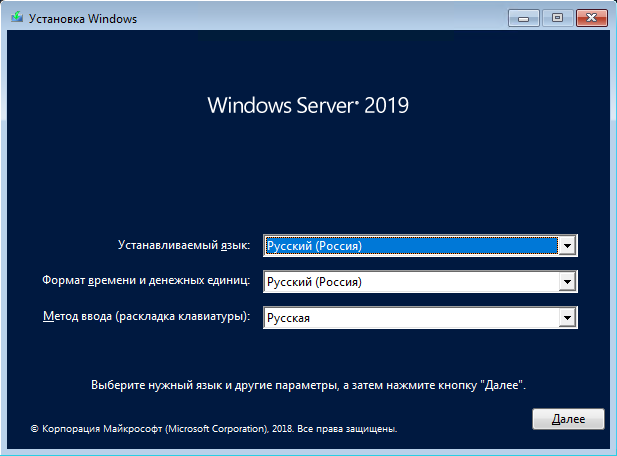Click the Windows Server 2019 heading
This screenshot has width=617, height=456.
(x=308, y=105)
